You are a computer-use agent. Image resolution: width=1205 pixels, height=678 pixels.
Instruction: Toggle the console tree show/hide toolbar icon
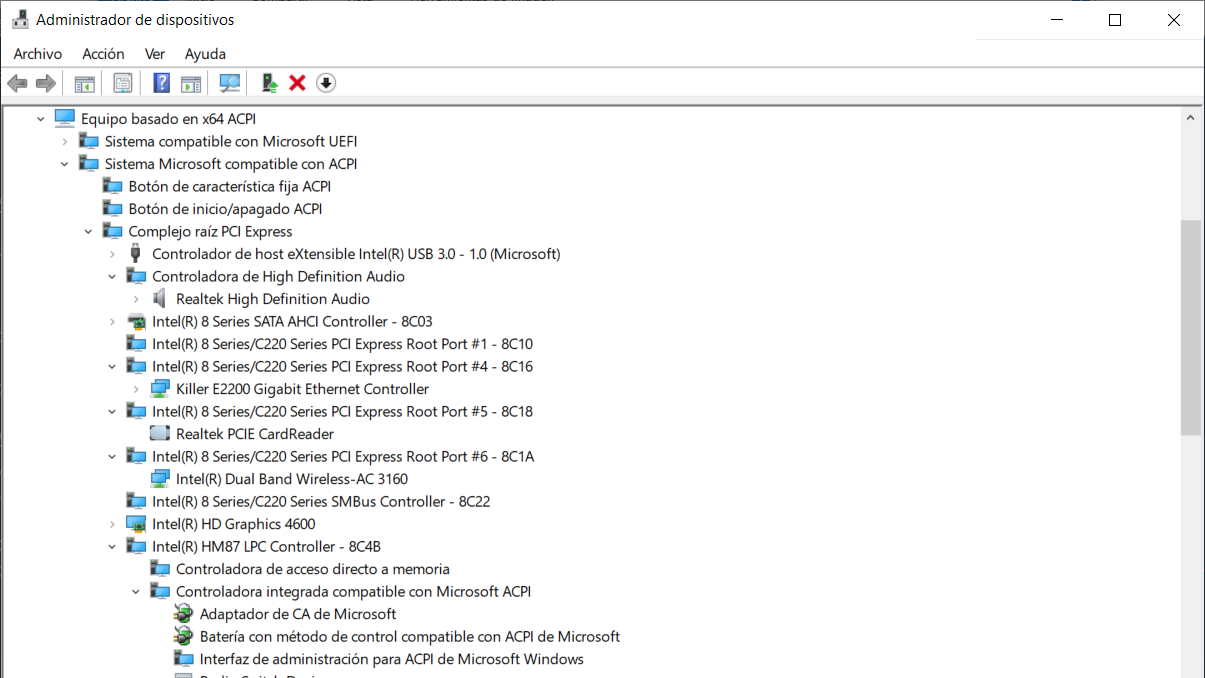coord(85,83)
